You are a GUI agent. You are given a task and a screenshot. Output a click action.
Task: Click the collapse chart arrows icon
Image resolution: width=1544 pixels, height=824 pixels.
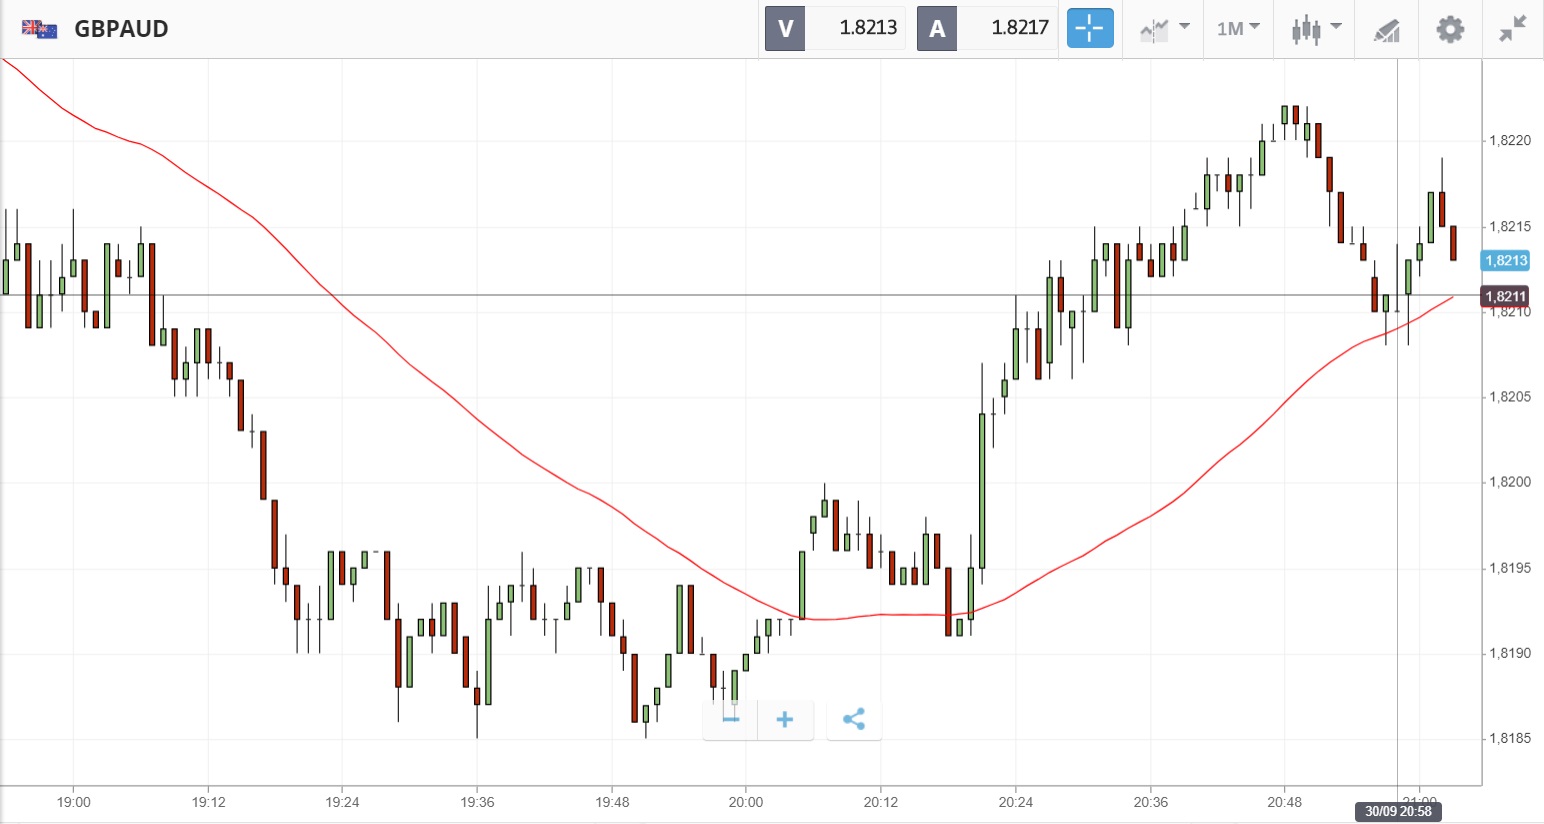(1513, 29)
